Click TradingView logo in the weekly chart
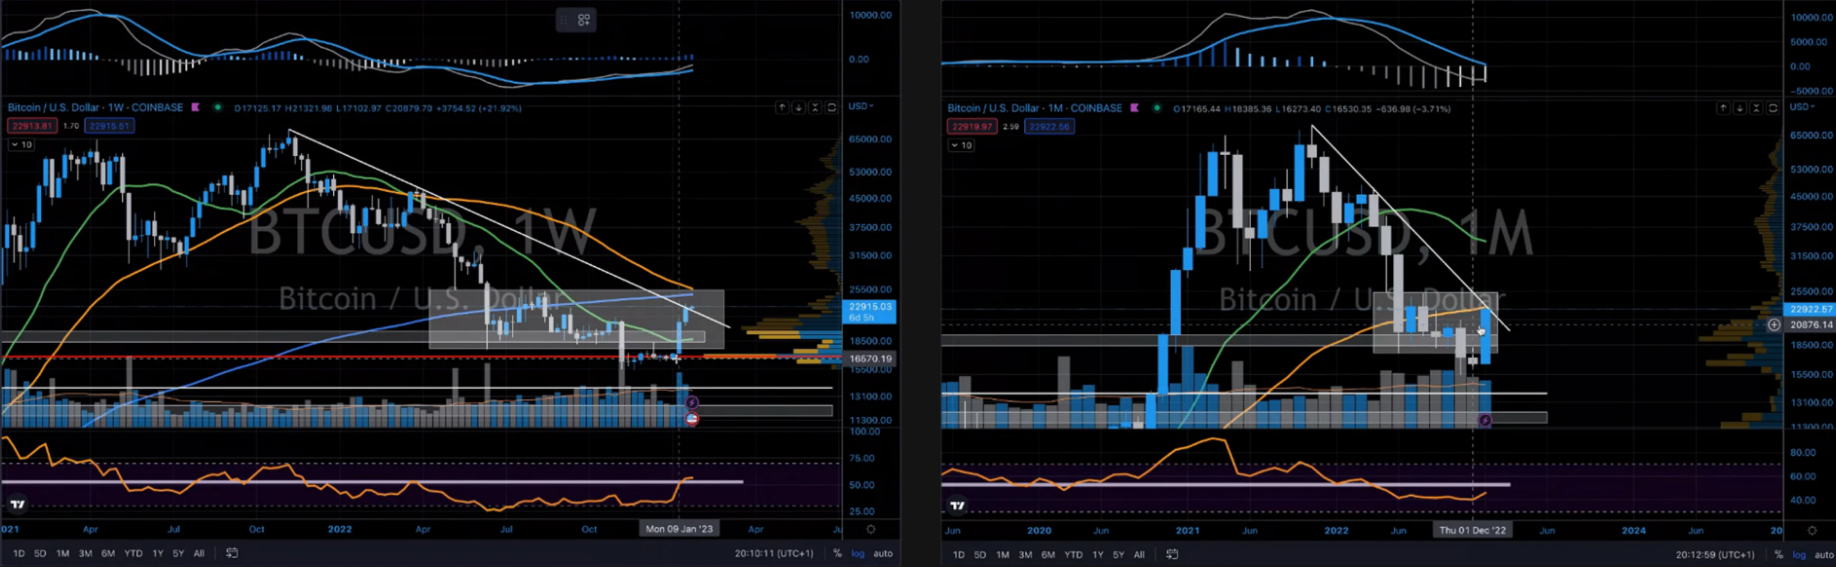Image resolution: width=1836 pixels, height=567 pixels. pyautogui.click(x=16, y=504)
